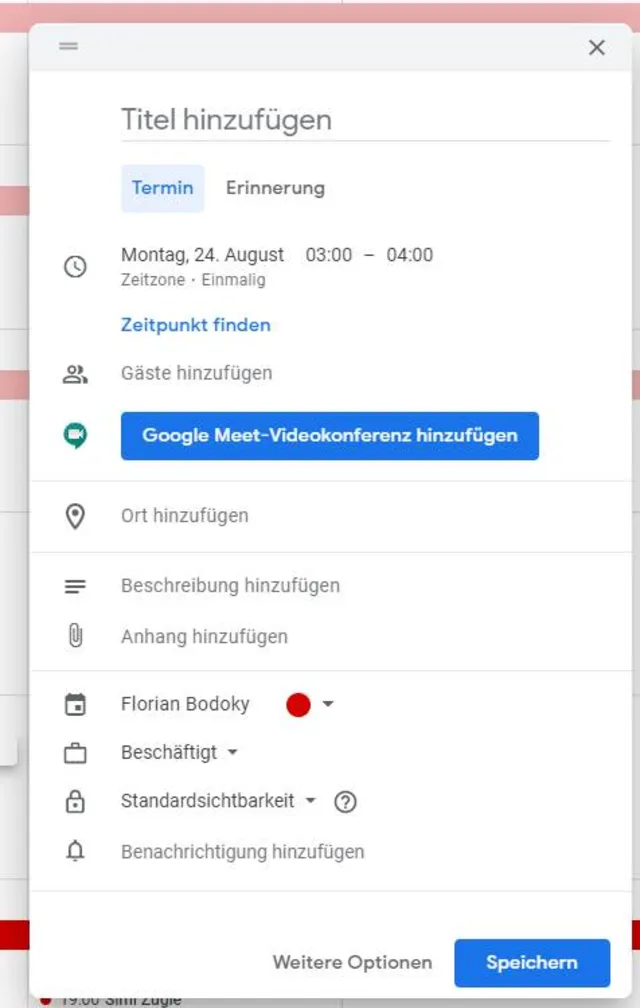Add a Google Meet video conference

click(x=330, y=436)
